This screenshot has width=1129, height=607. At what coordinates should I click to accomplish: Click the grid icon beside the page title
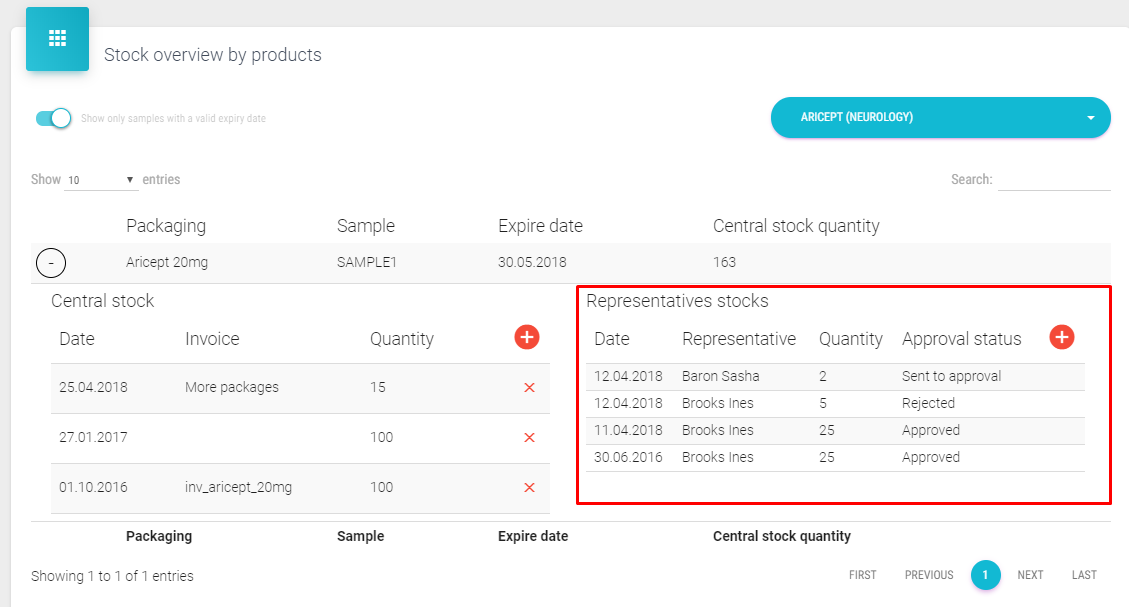click(x=57, y=39)
